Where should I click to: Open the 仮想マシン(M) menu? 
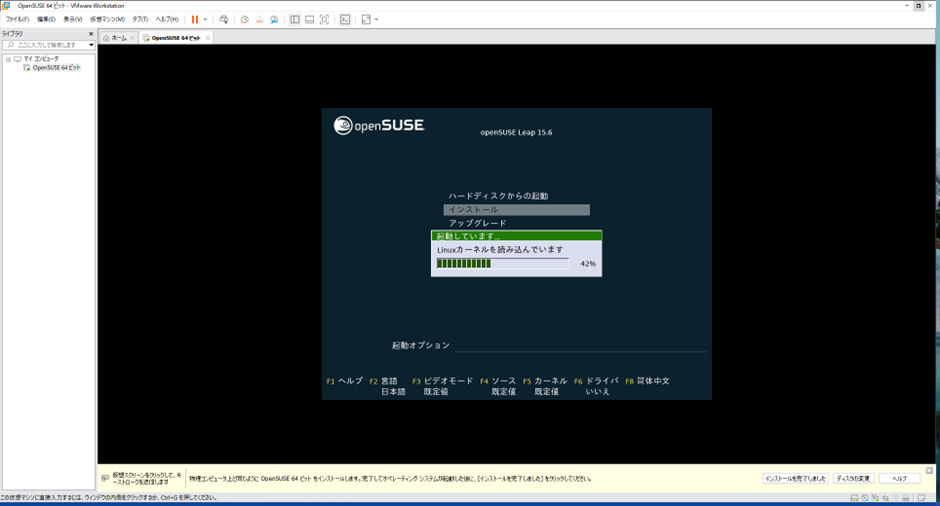107,19
